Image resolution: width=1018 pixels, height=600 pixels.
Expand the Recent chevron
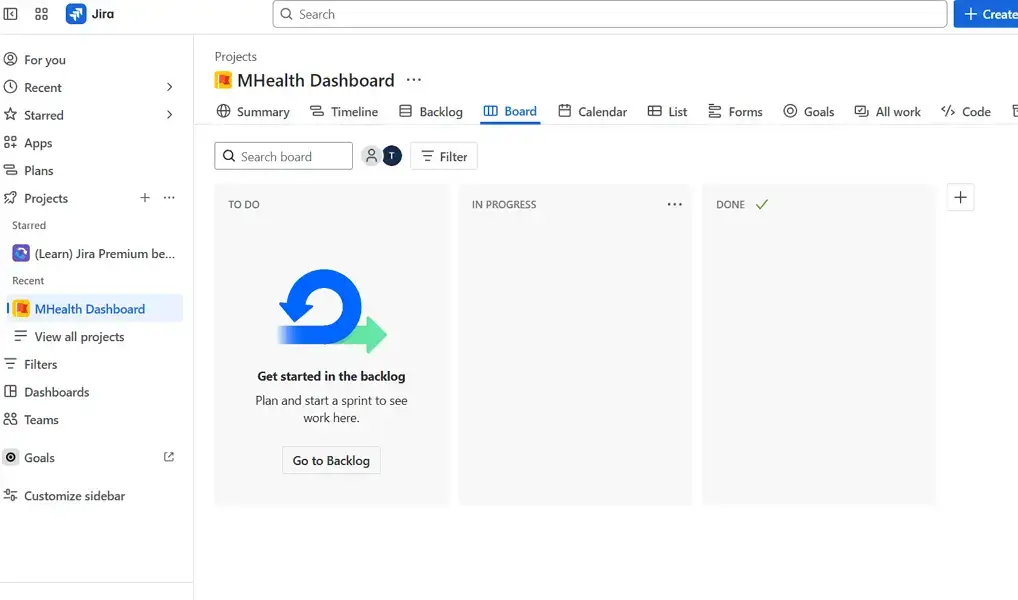coord(169,87)
